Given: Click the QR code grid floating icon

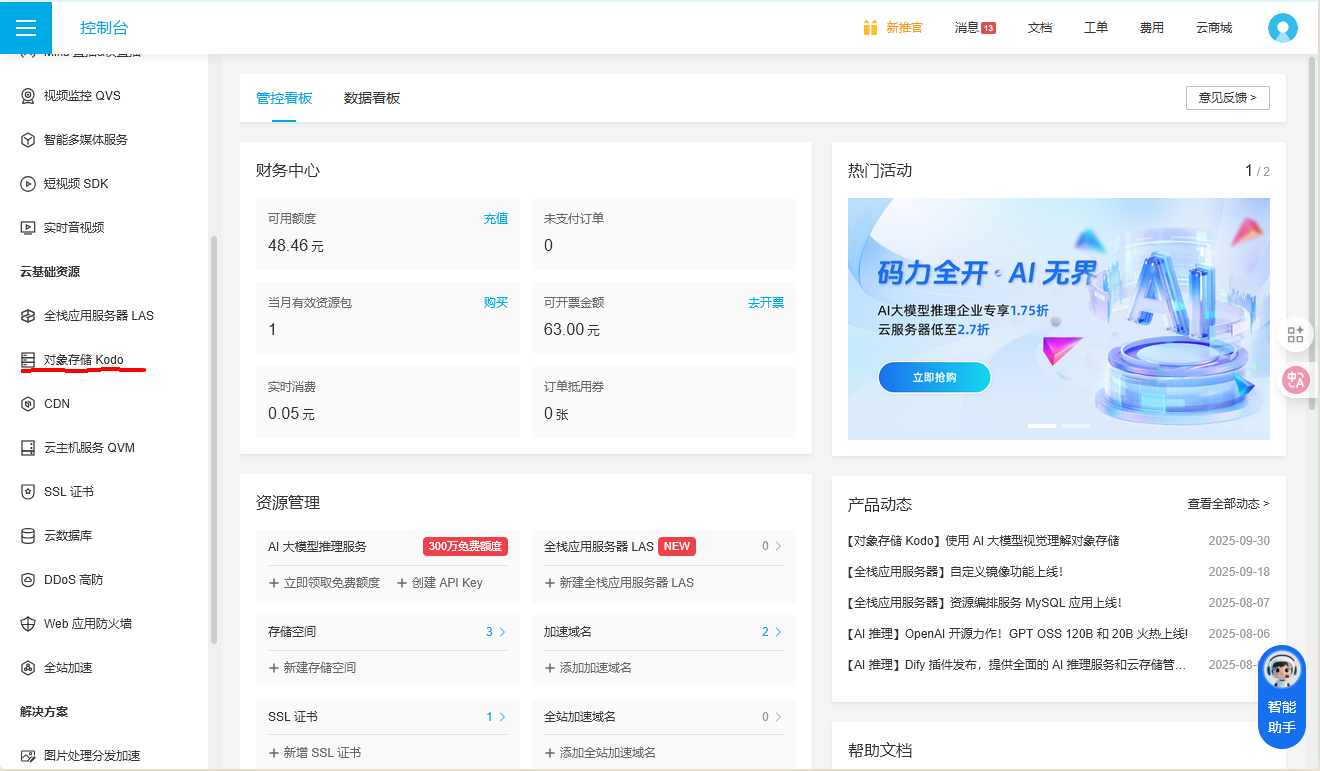Looking at the screenshot, I should (1295, 334).
